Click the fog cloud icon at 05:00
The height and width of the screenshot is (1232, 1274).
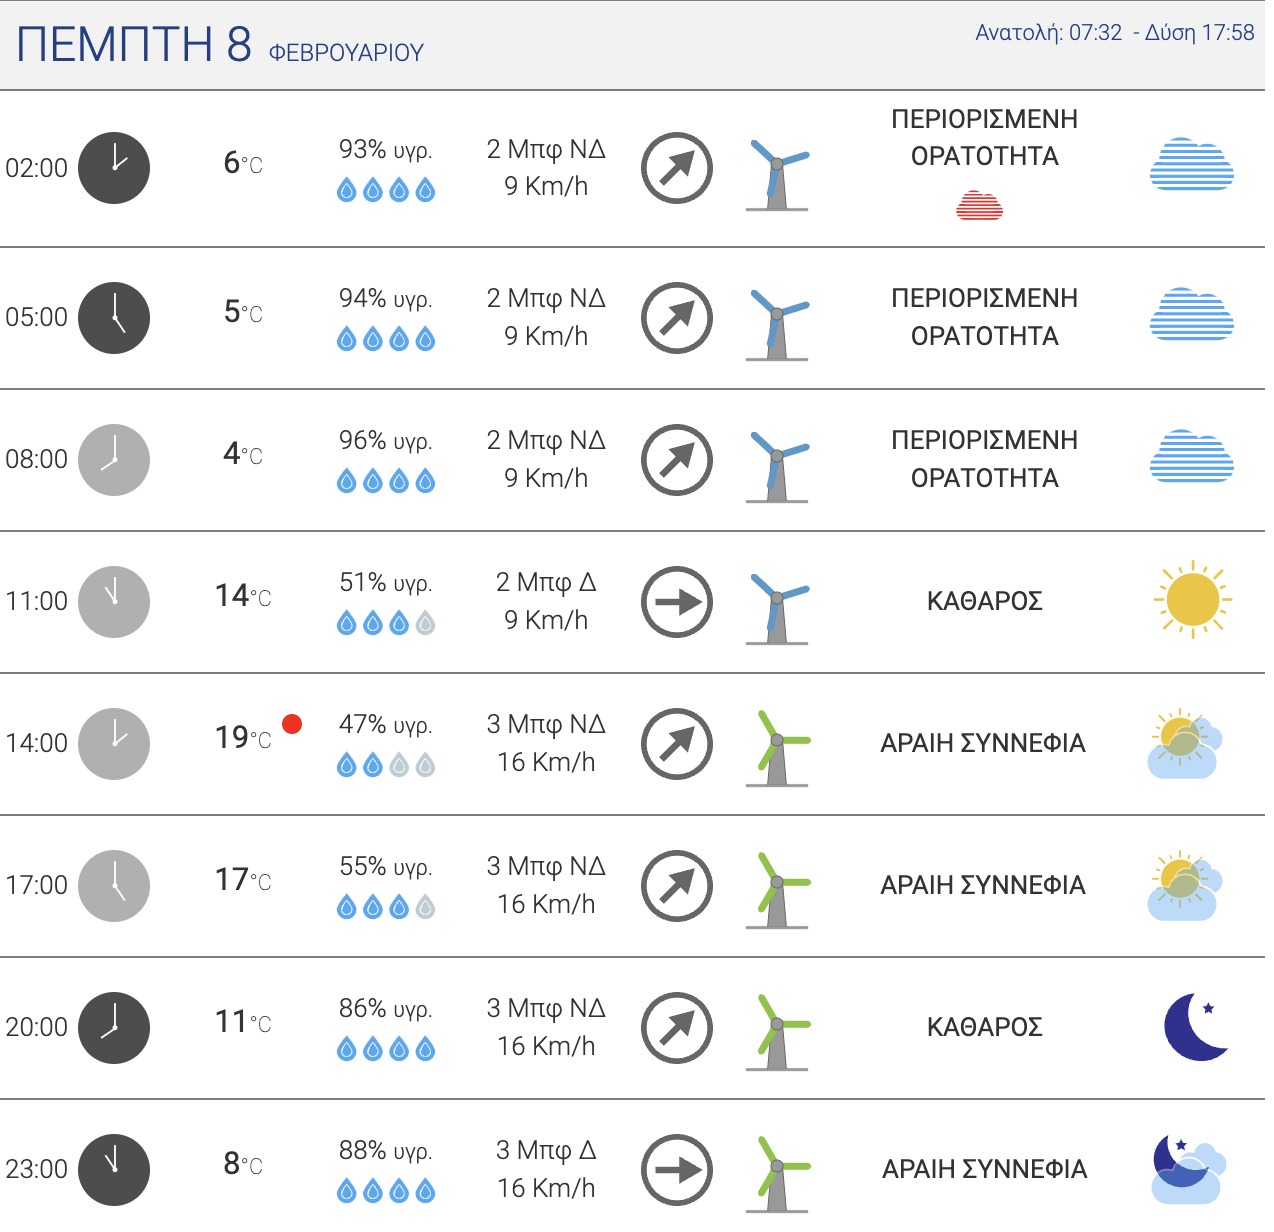click(1192, 314)
